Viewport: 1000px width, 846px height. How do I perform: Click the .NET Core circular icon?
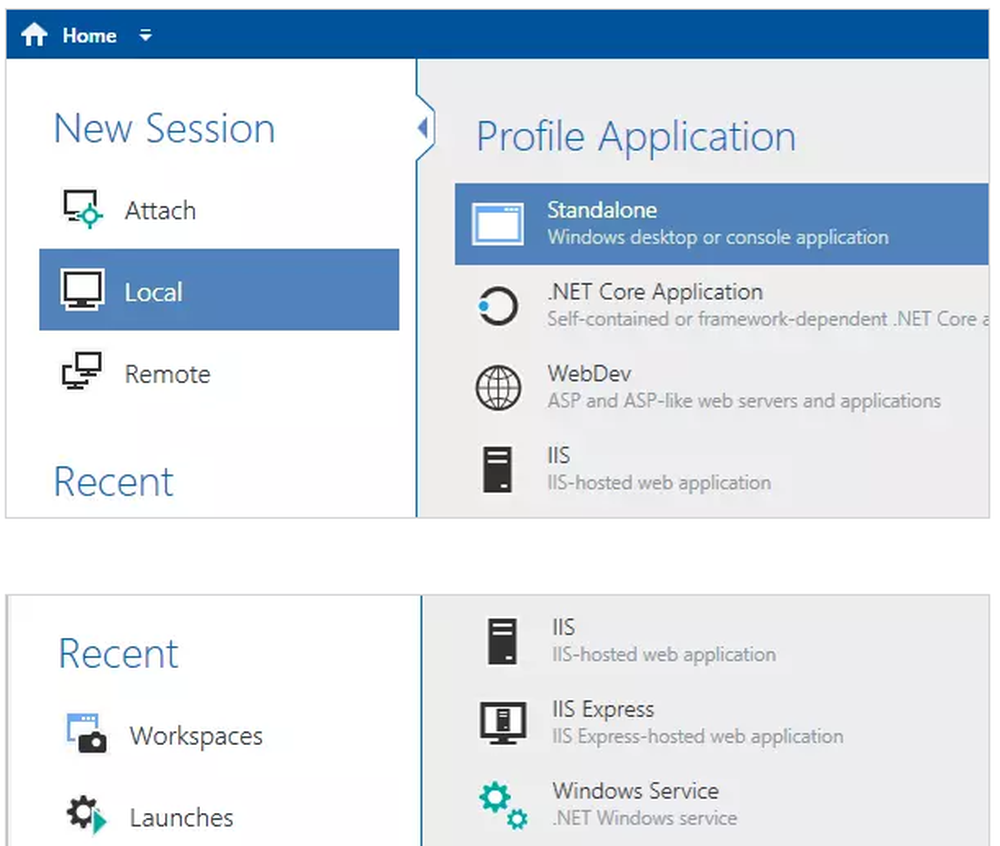[x=497, y=306]
